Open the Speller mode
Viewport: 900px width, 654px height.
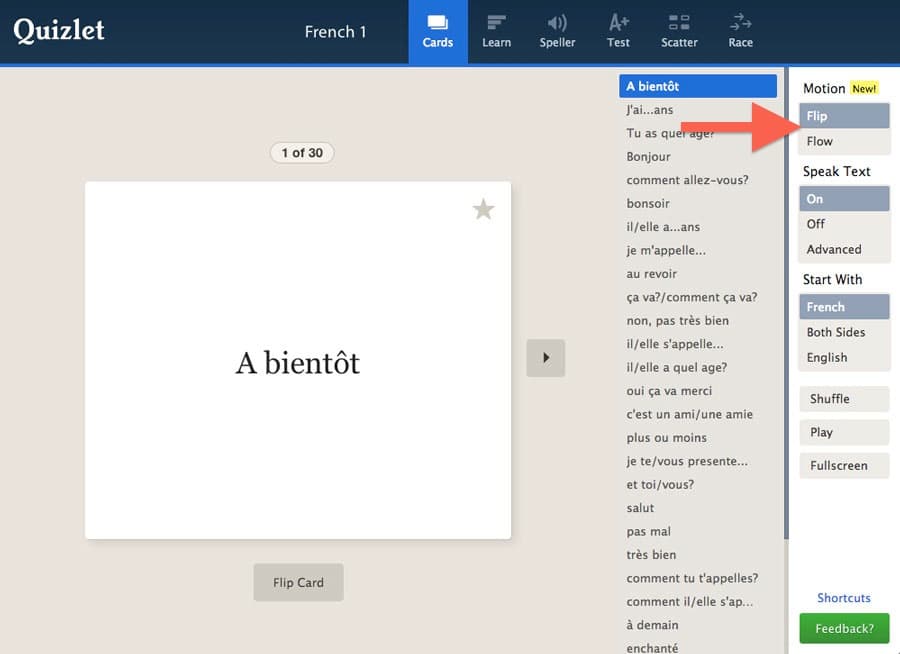557,32
